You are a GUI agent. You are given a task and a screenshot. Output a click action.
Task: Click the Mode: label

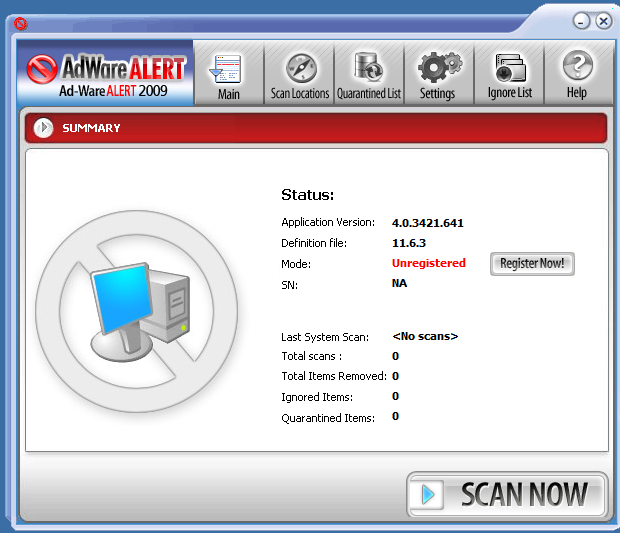(x=296, y=264)
